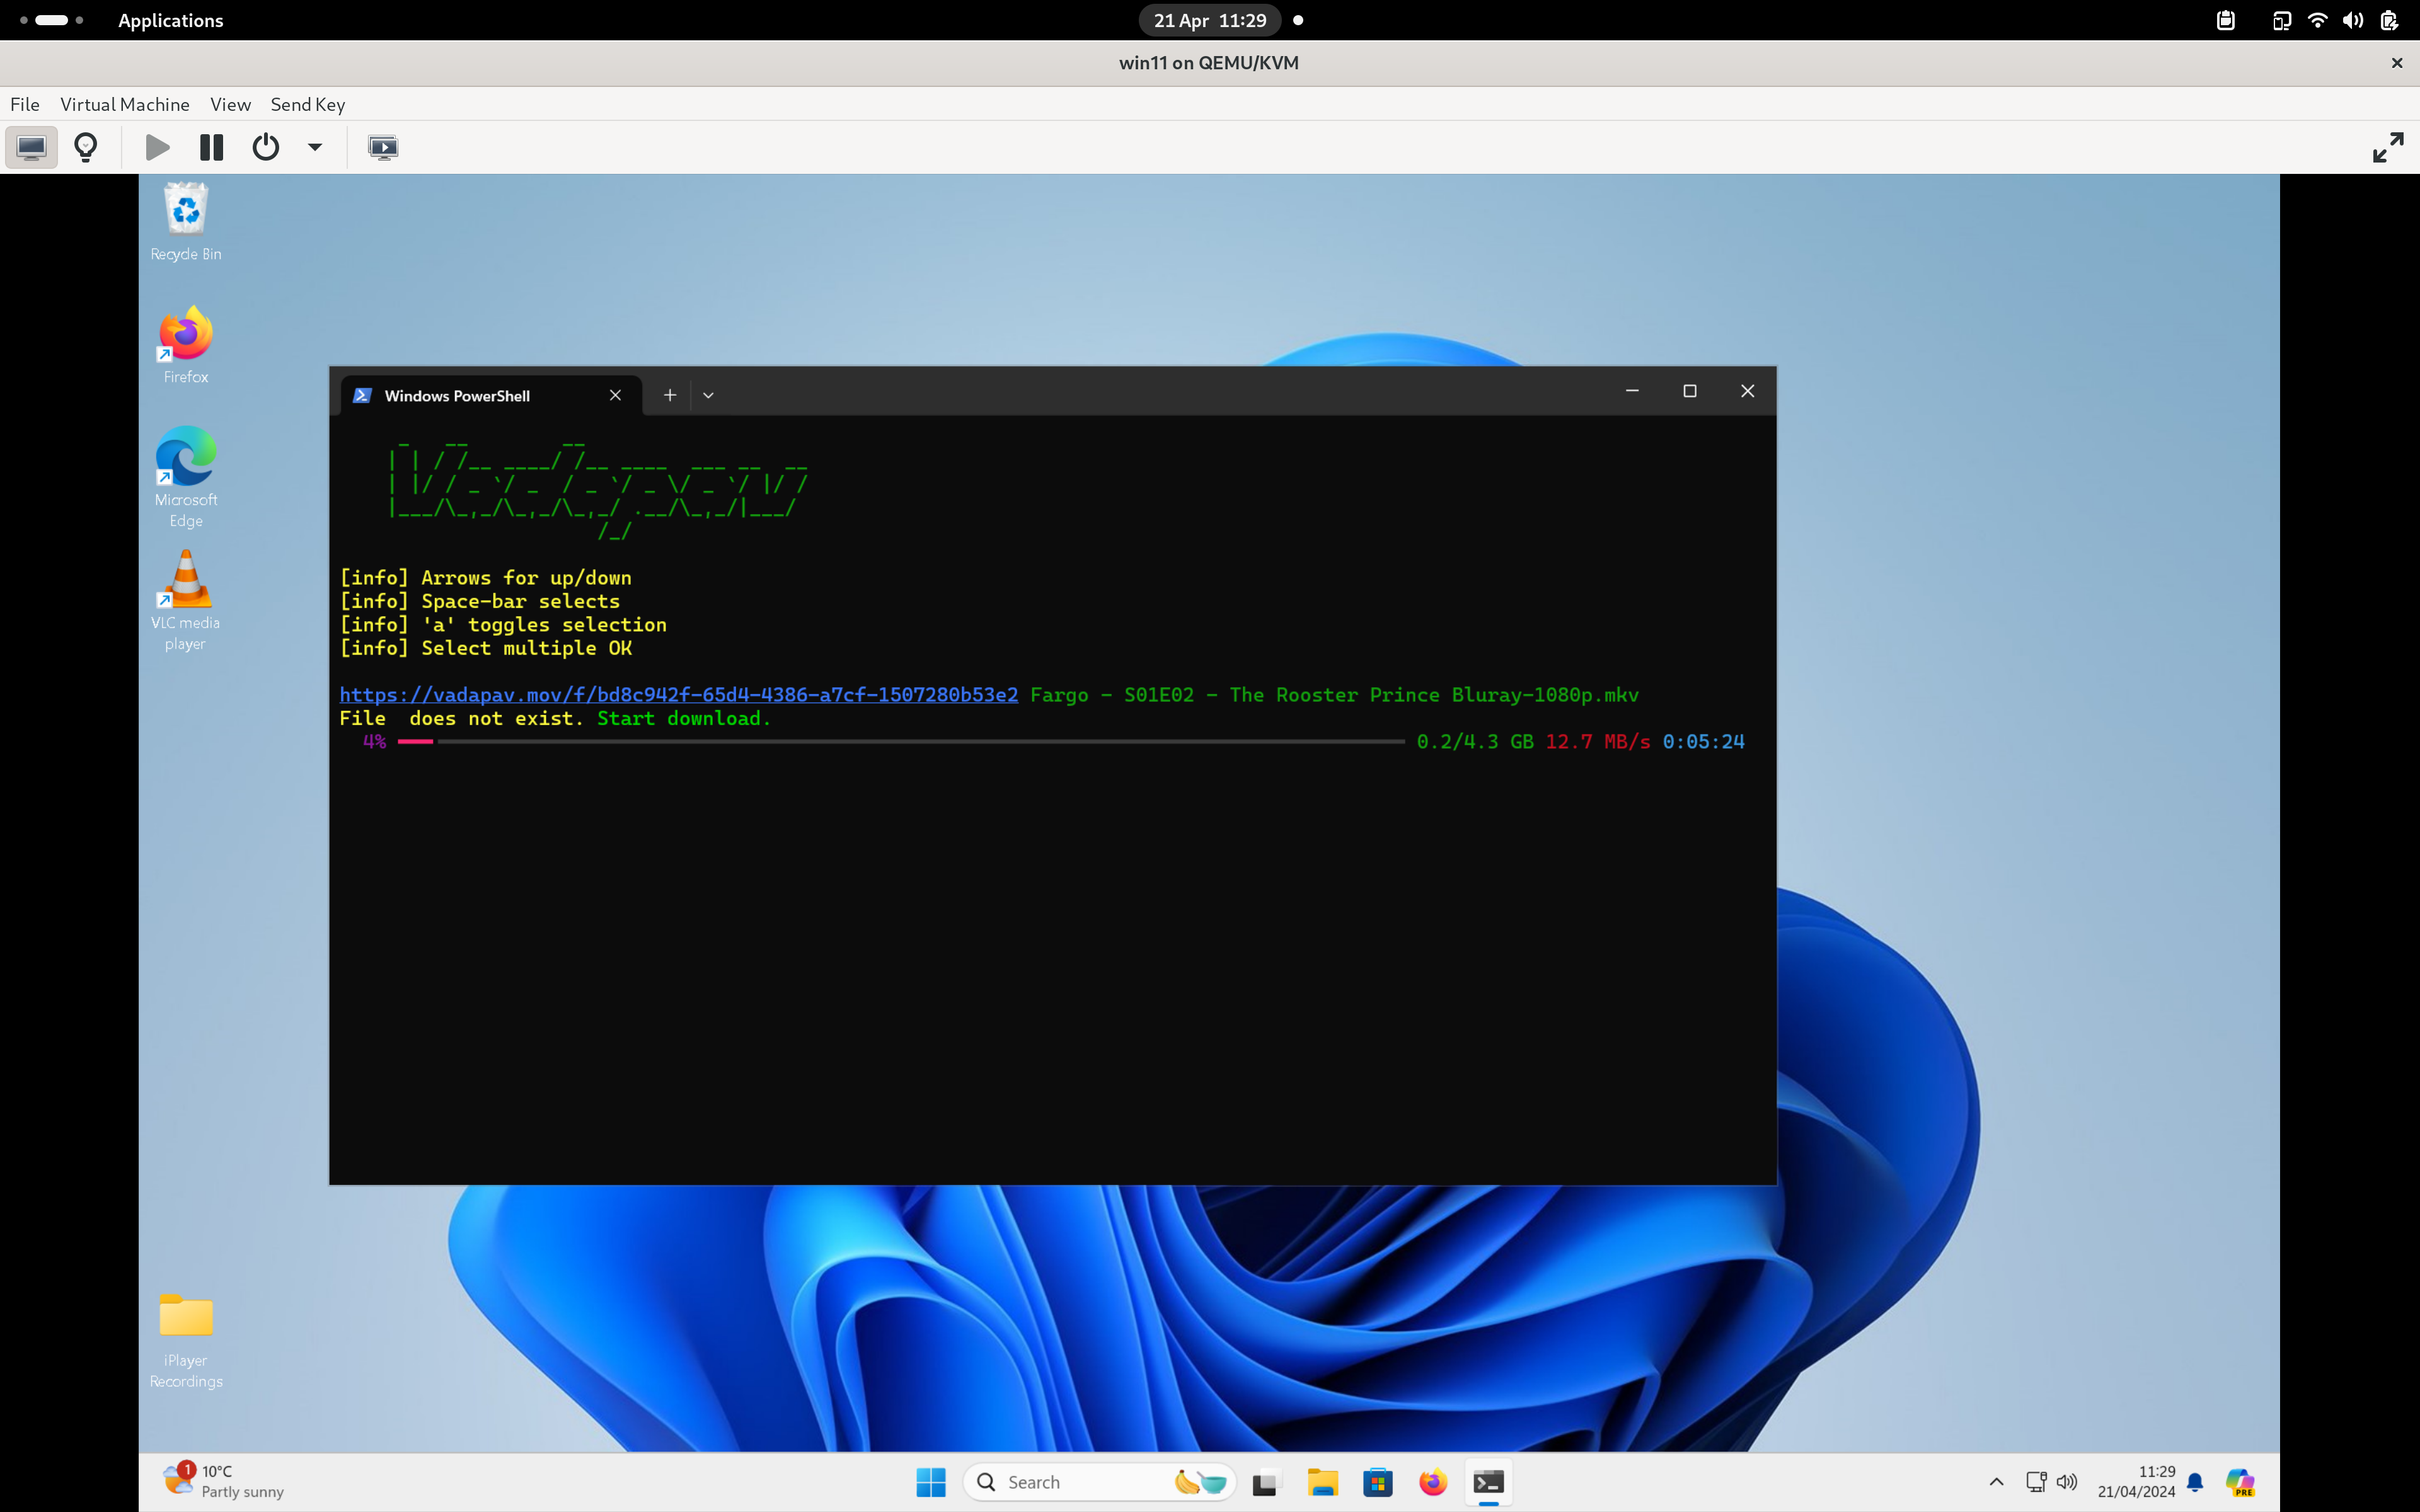The image size is (2420, 1512).
Task: Click the virt-manager graphical console monitor icon
Action: tap(31, 147)
